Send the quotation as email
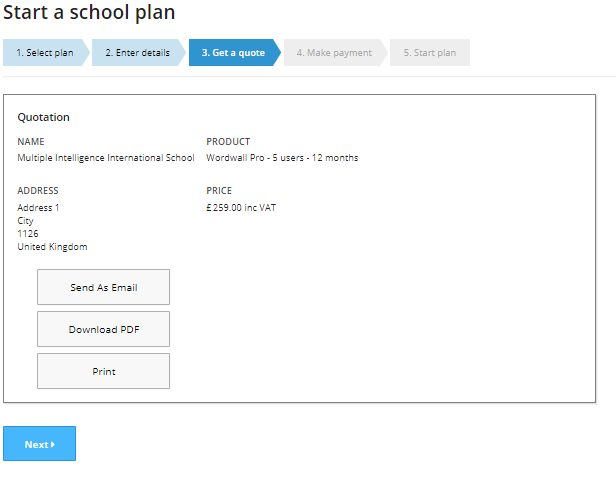 [x=104, y=287]
